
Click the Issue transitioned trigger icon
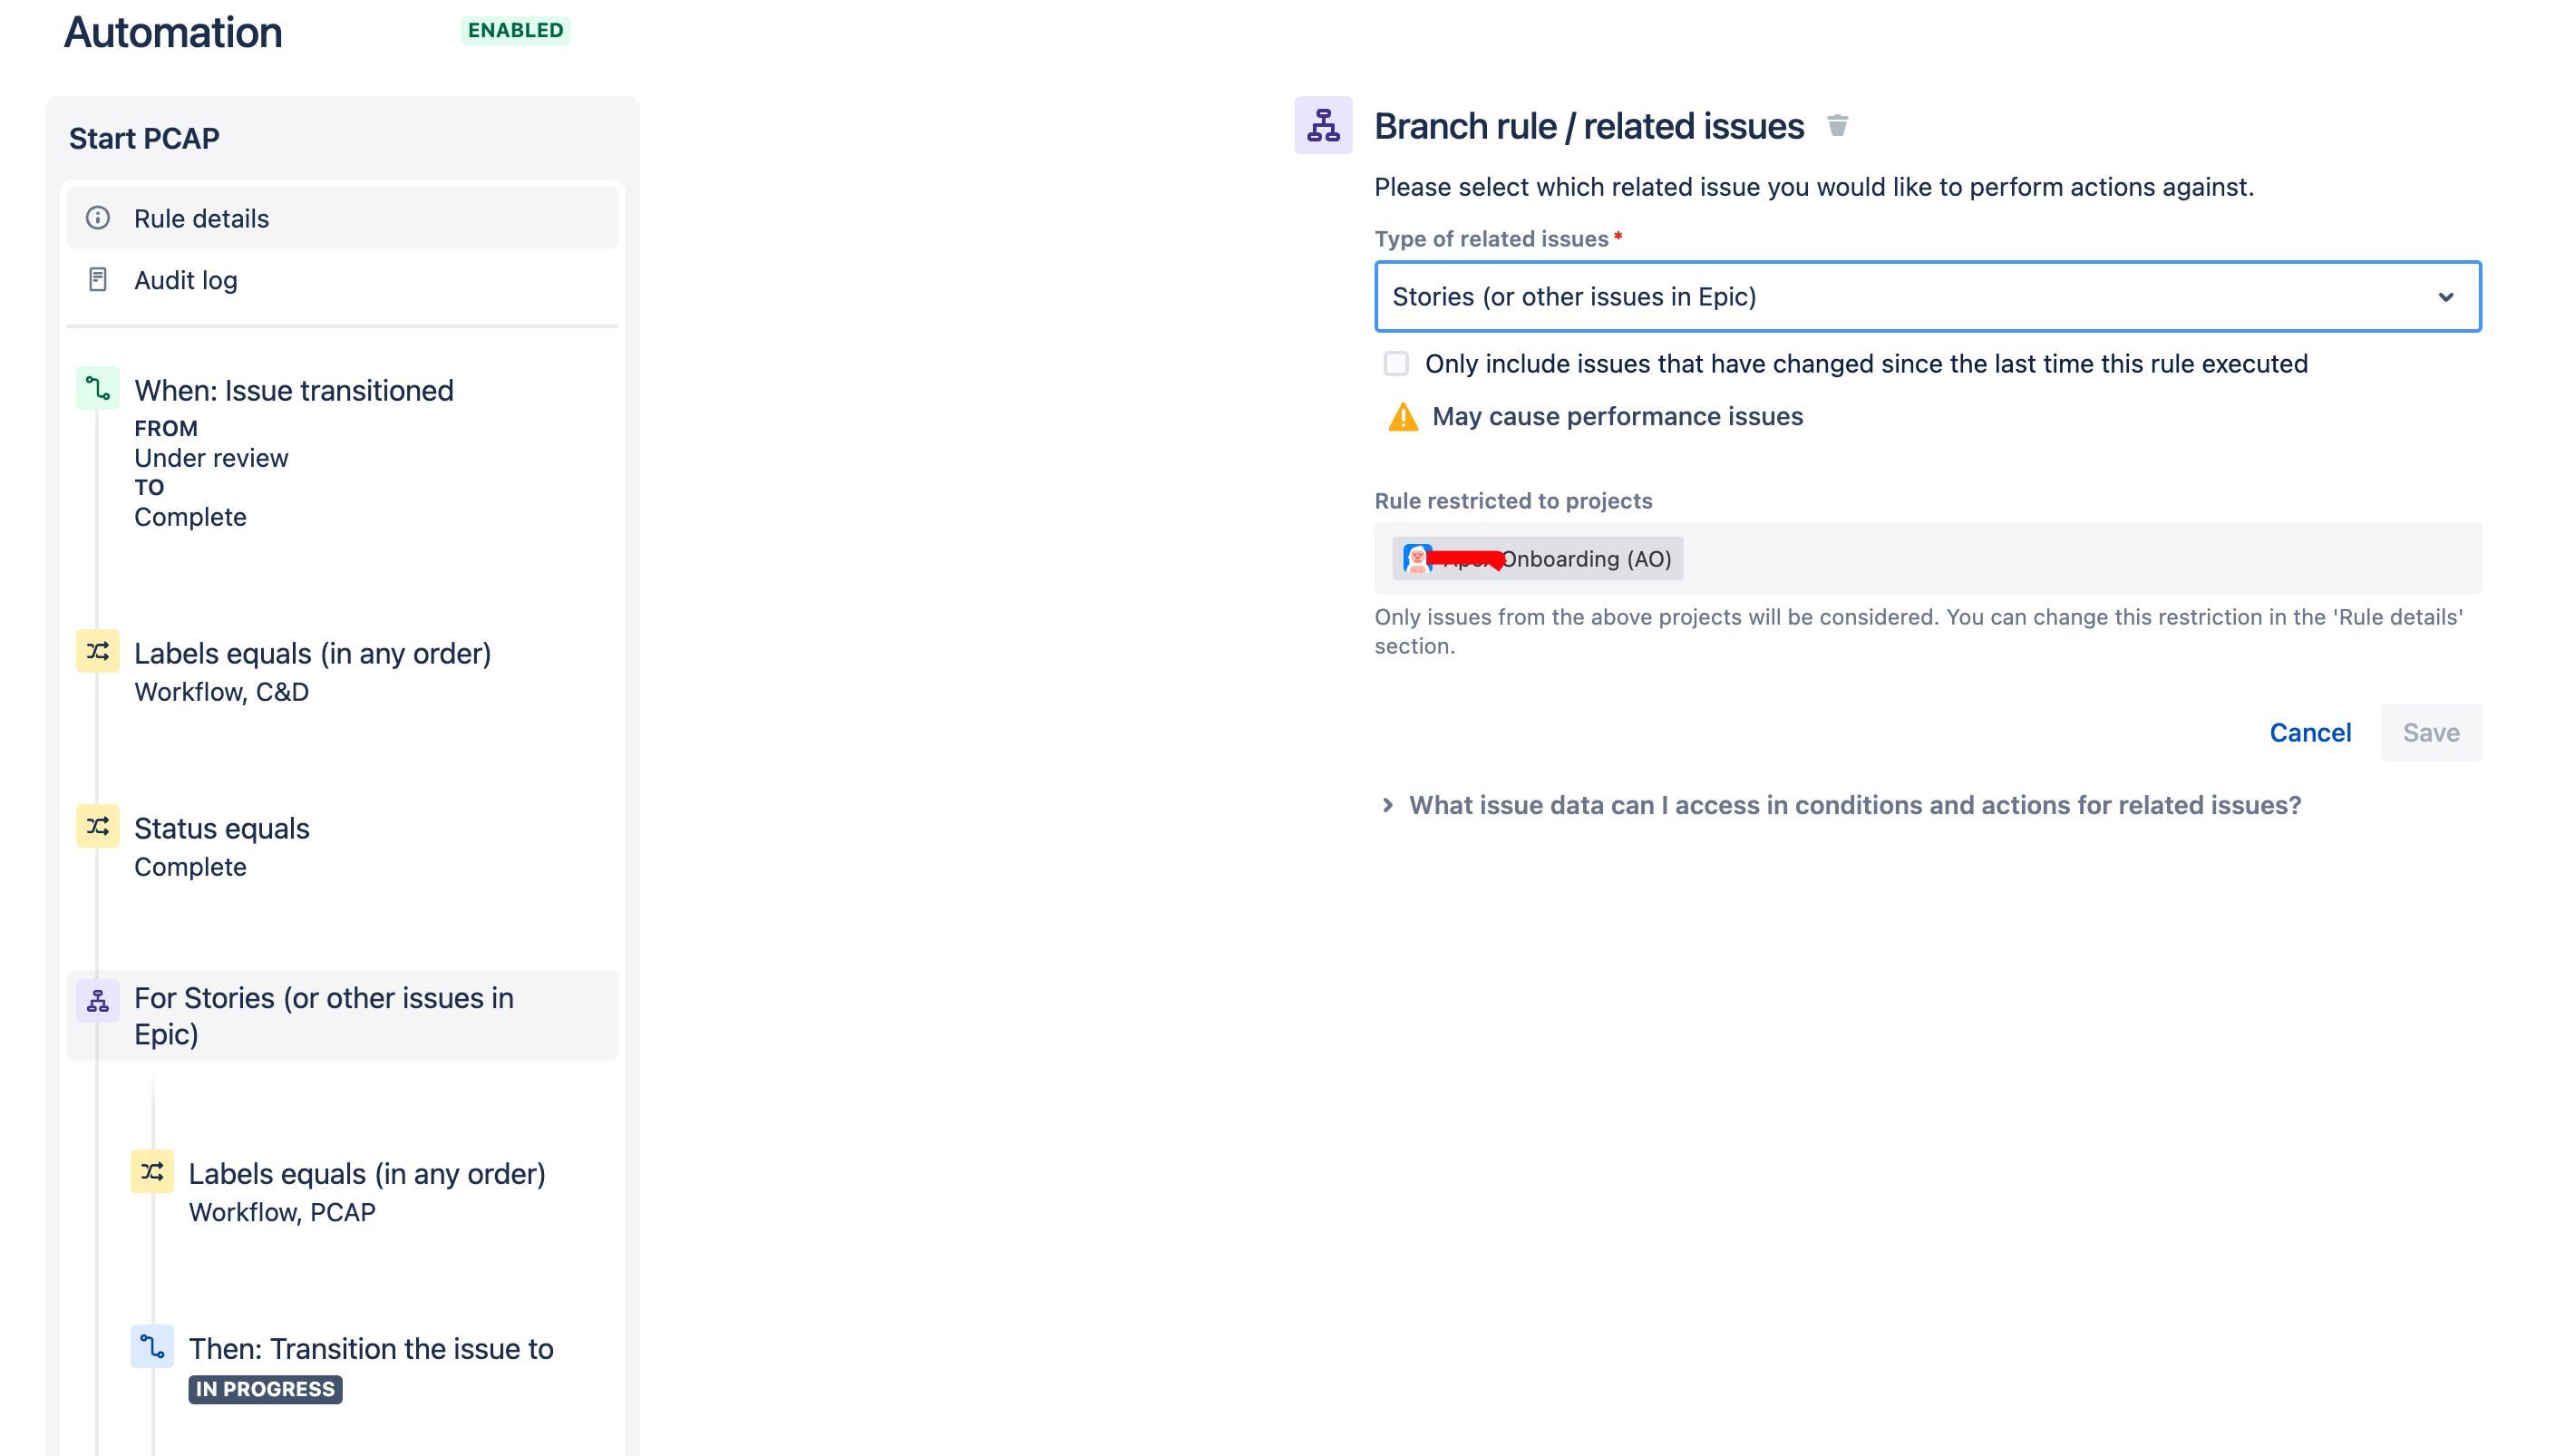click(97, 388)
